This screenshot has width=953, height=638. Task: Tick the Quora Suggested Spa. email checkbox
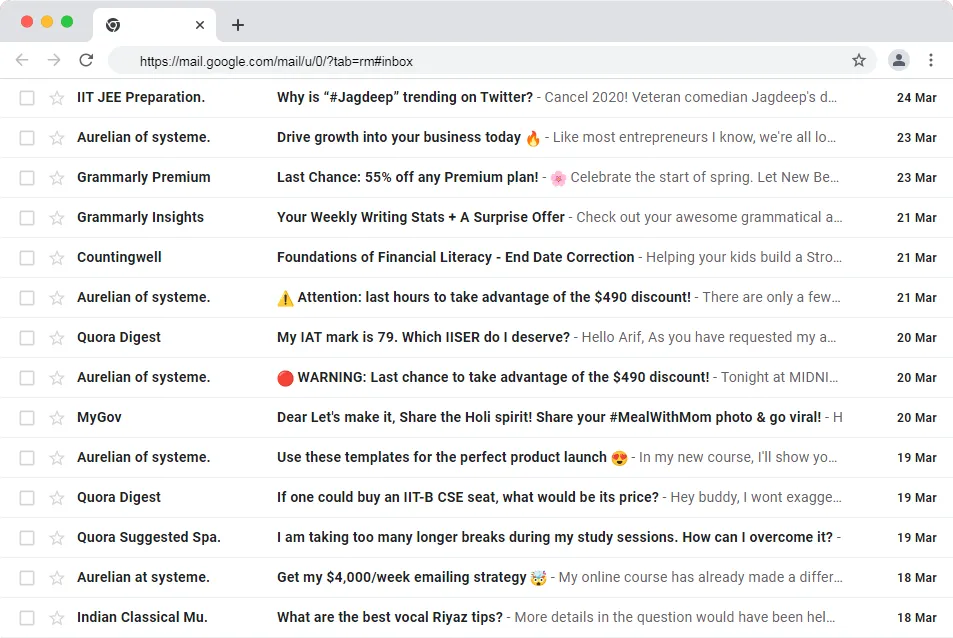coord(27,538)
